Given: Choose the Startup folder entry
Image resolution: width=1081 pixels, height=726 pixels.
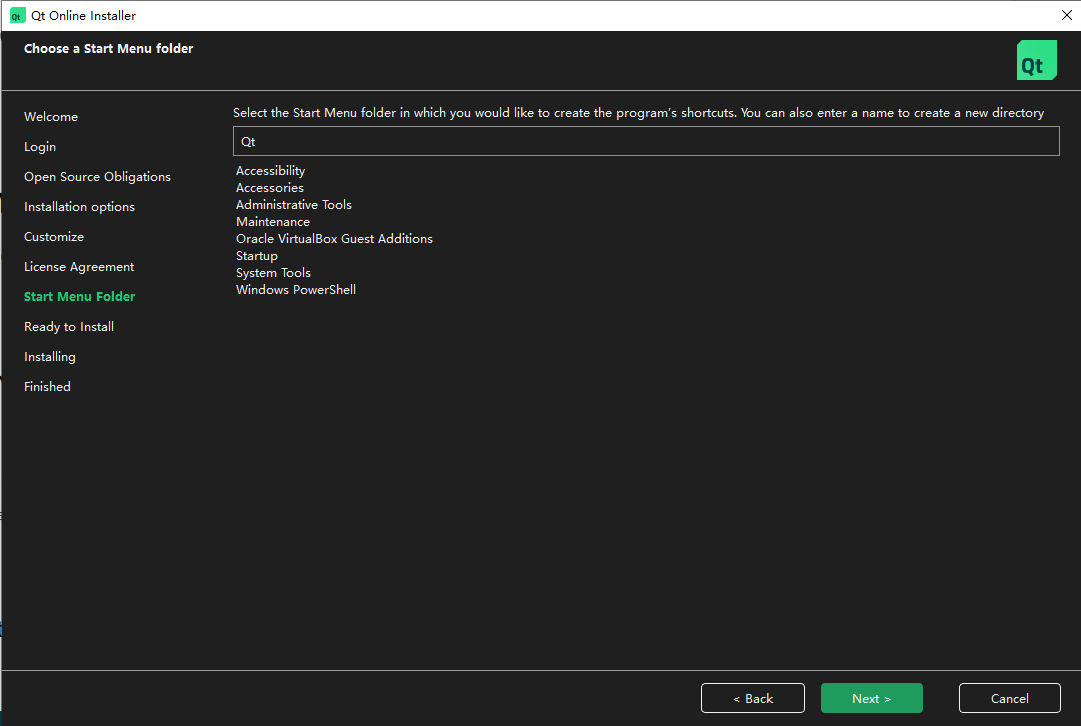Looking at the screenshot, I should 257,256.
